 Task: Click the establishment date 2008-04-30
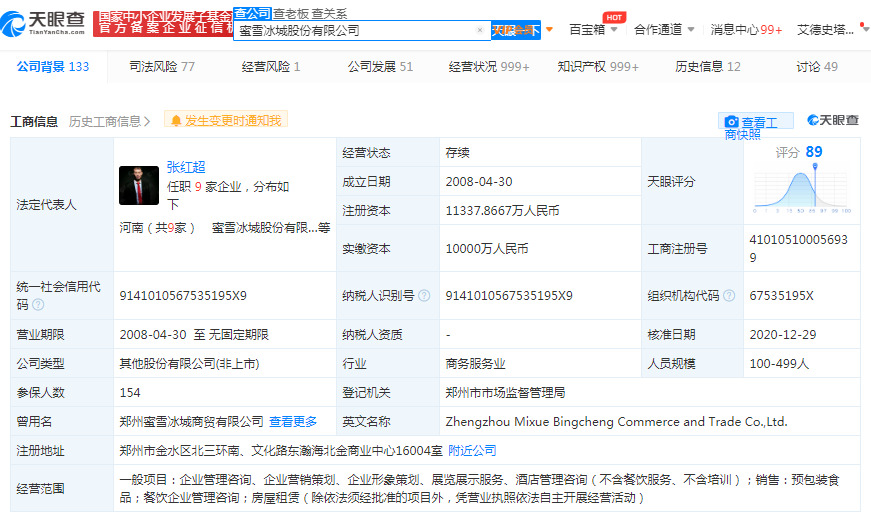point(479,182)
